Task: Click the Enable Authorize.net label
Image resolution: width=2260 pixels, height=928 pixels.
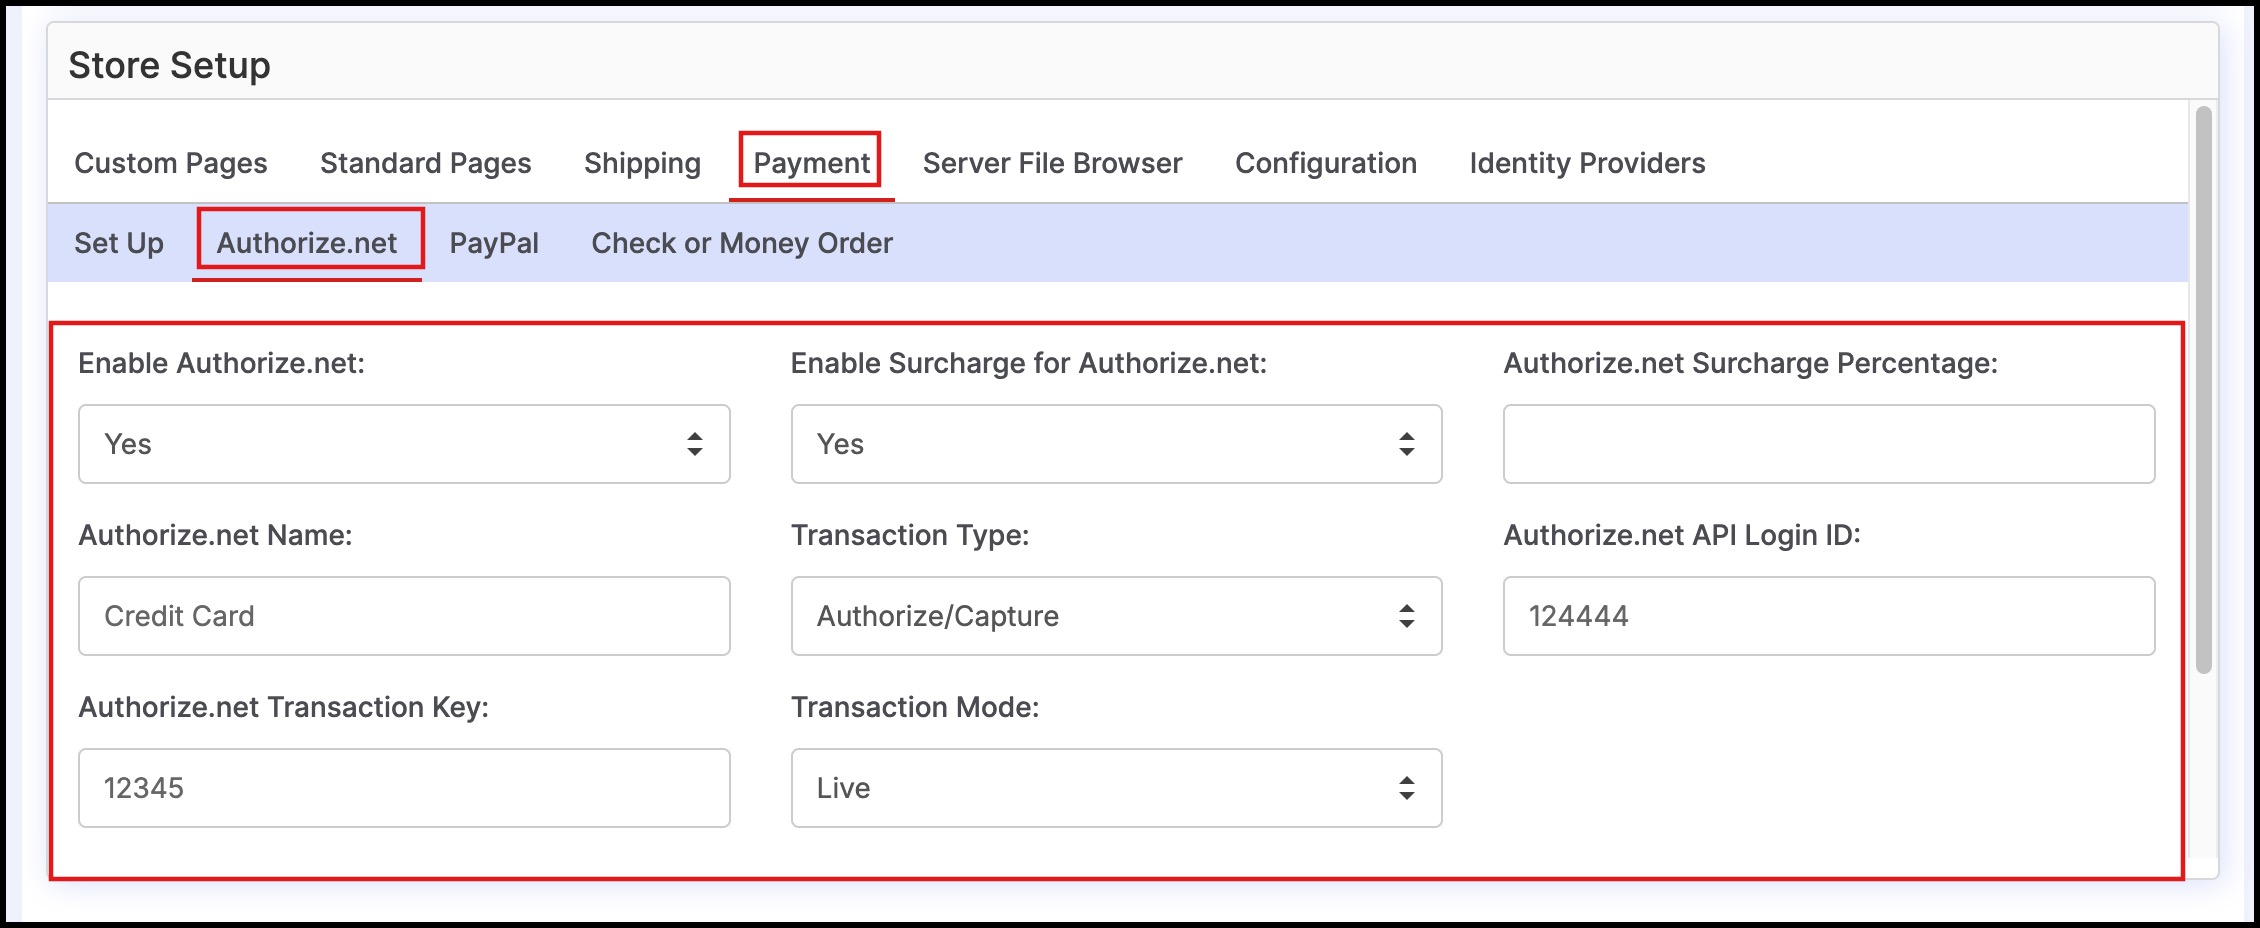Action: (221, 363)
